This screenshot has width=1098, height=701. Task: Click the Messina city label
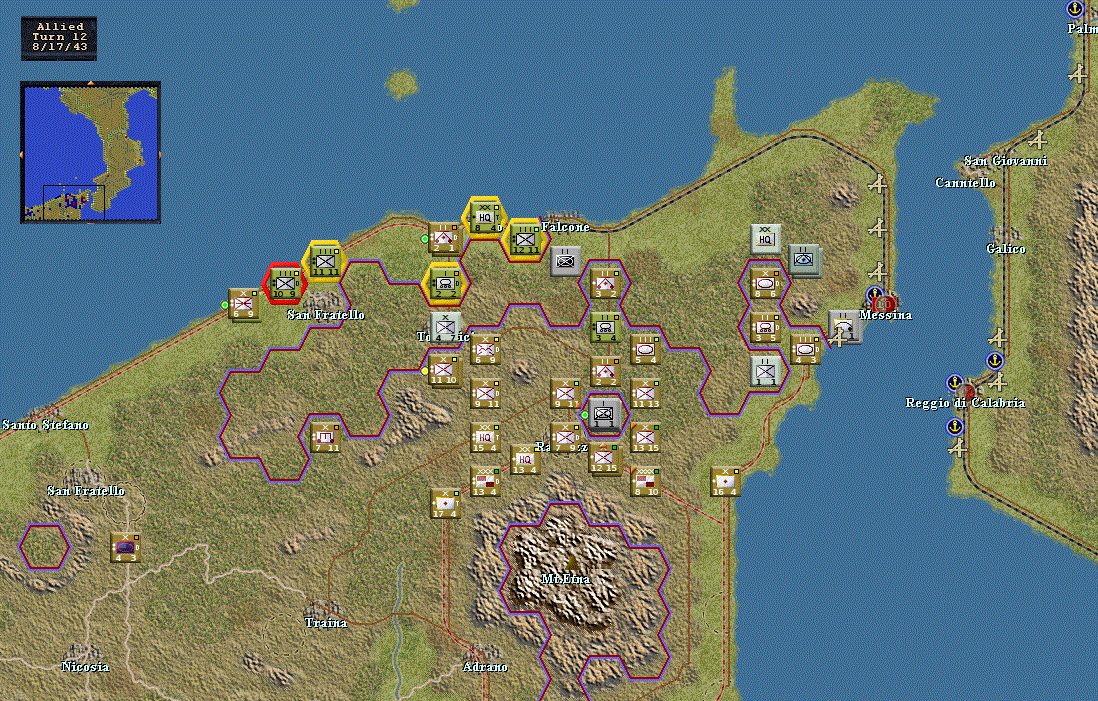pyautogui.click(x=885, y=315)
